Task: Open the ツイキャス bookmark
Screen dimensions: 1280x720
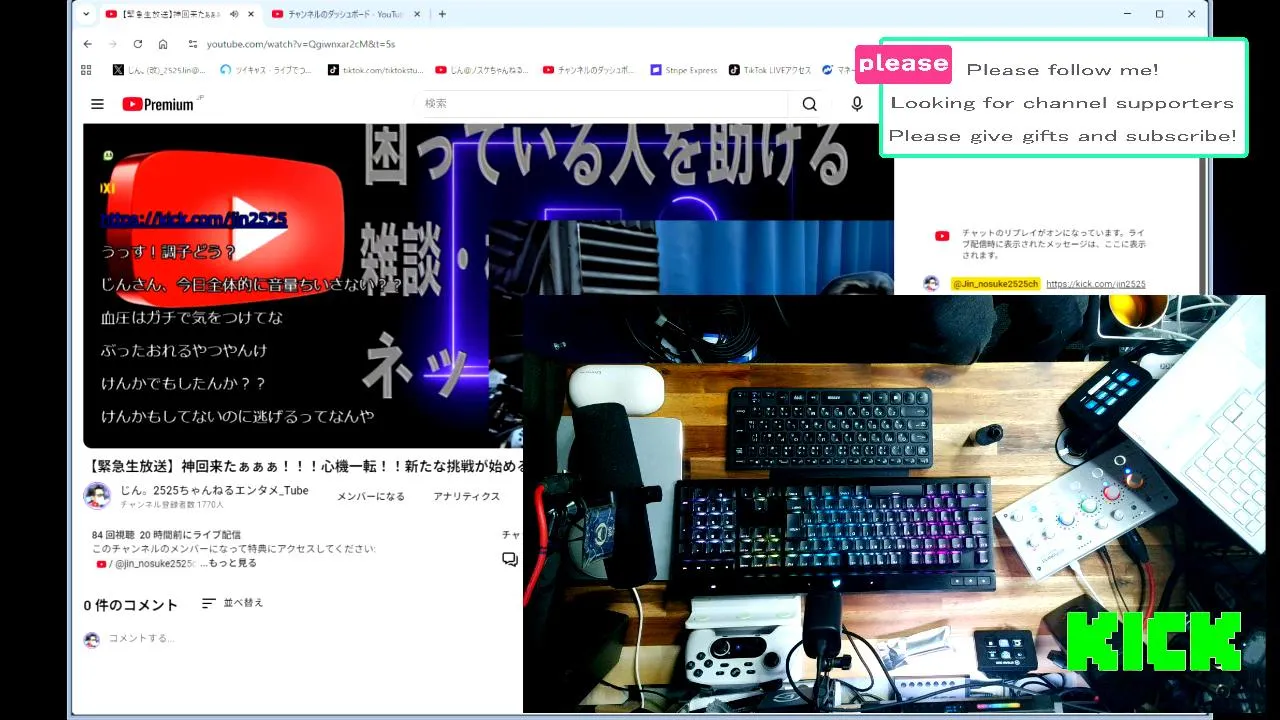Action: coord(266,70)
